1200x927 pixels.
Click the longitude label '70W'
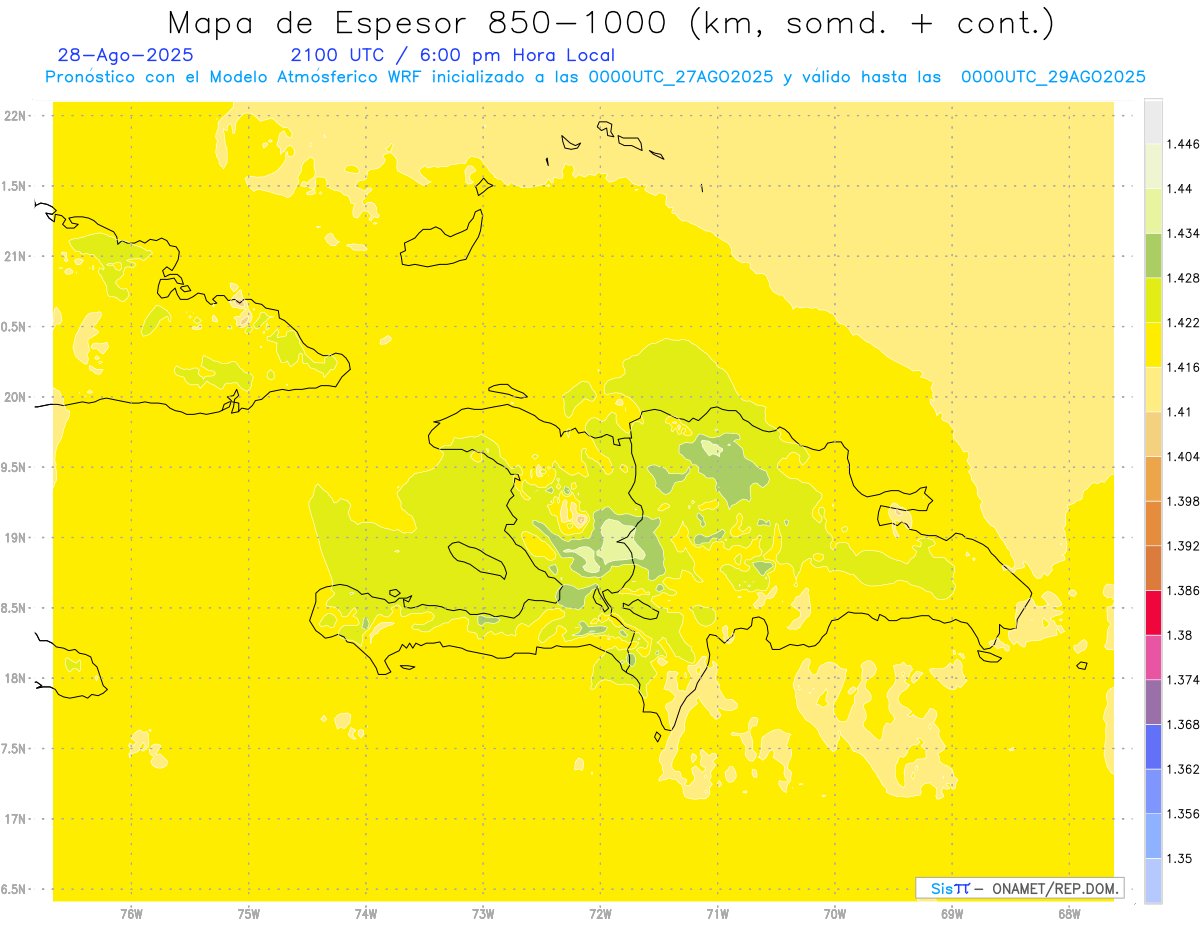tap(834, 914)
